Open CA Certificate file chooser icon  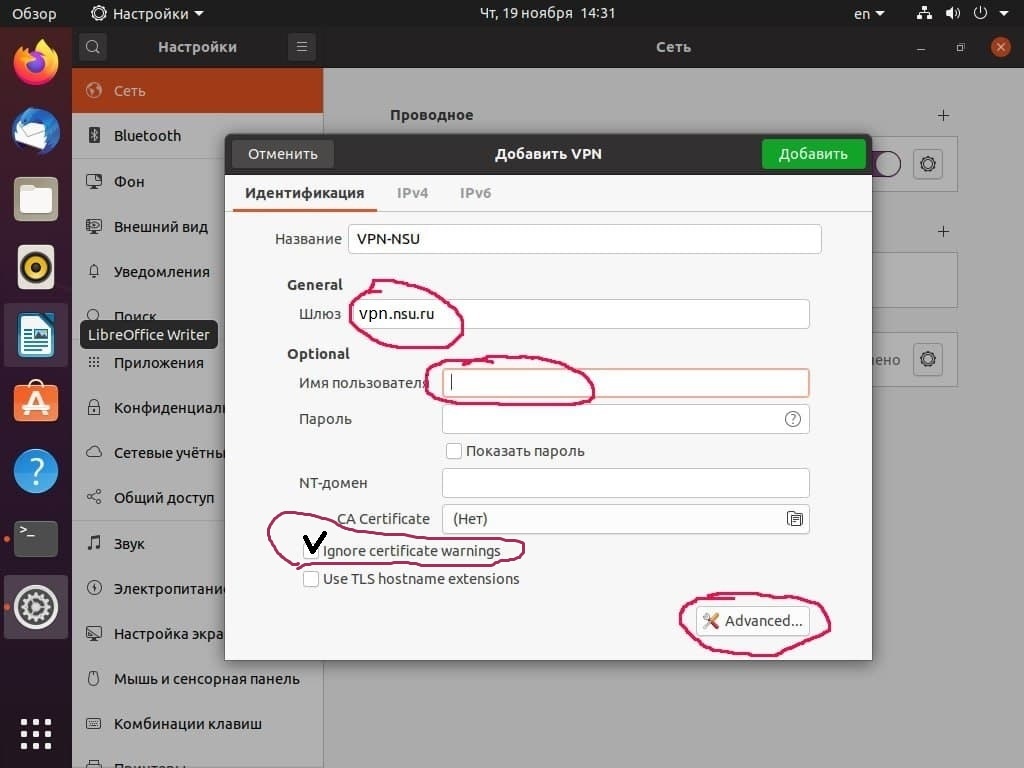pos(794,519)
